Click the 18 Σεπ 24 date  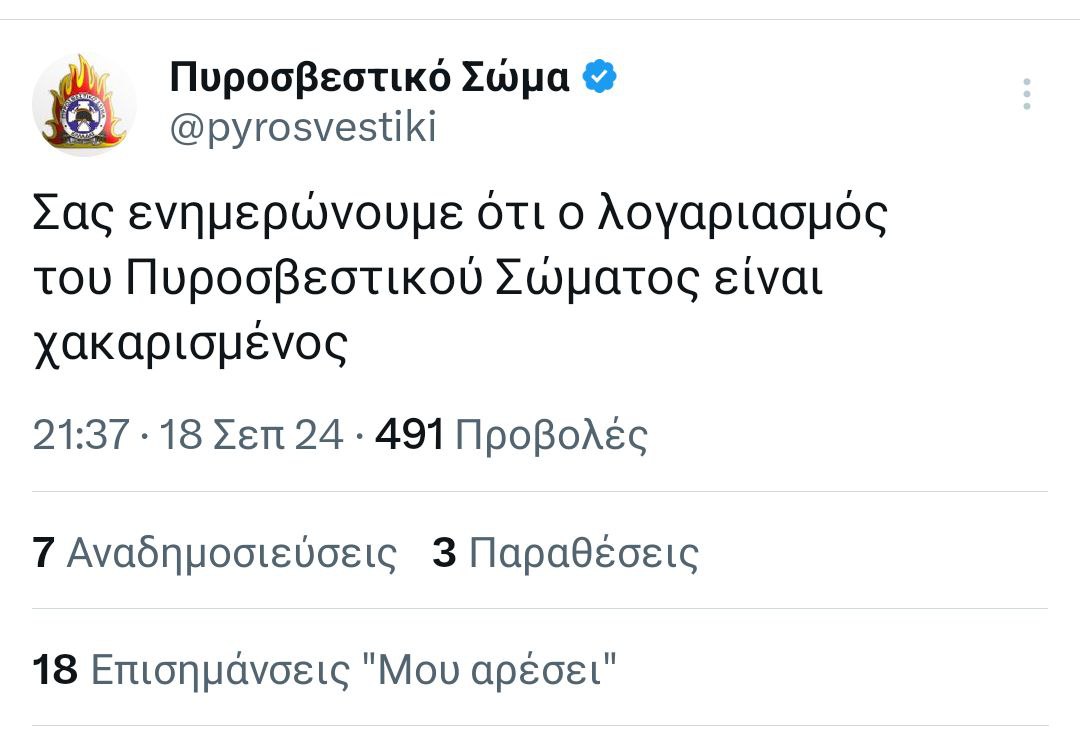(252, 435)
